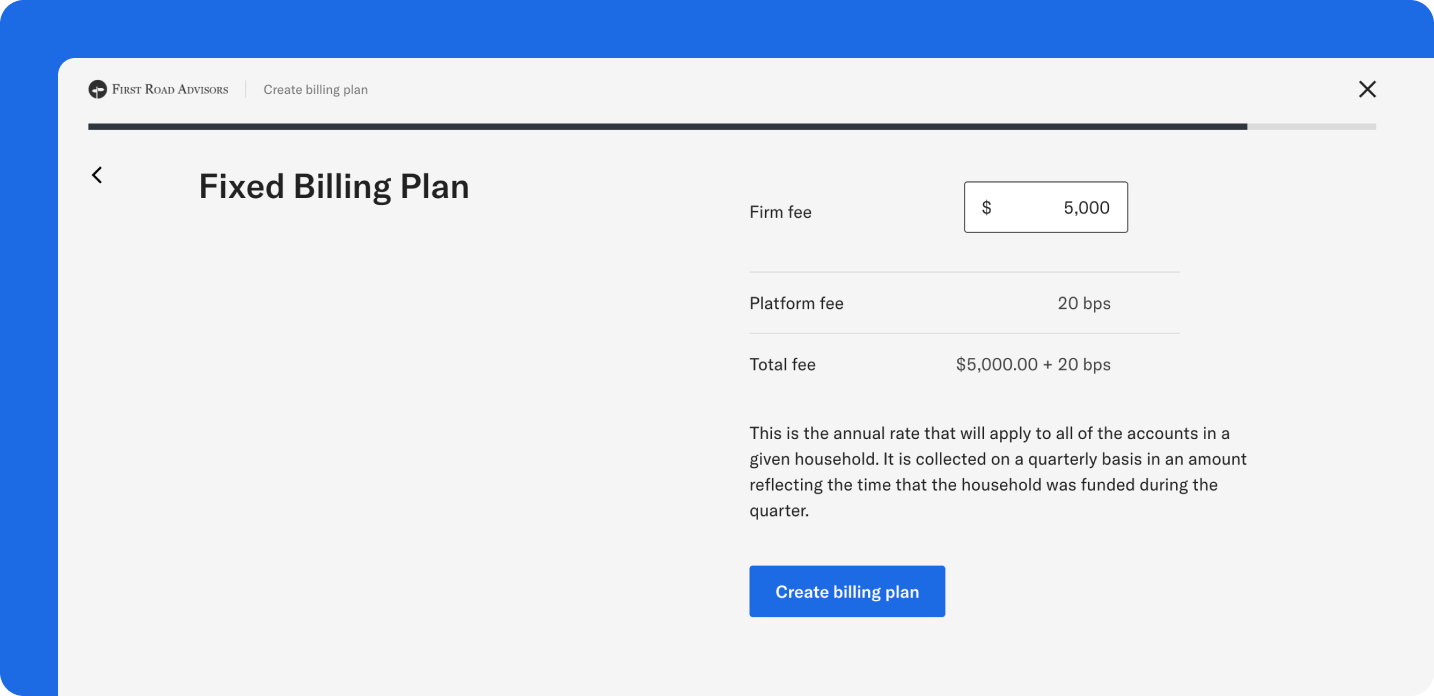The height and width of the screenshot is (696, 1434).
Task: Click the unfilled gray end of the progress bar
Action: point(1310,126)
